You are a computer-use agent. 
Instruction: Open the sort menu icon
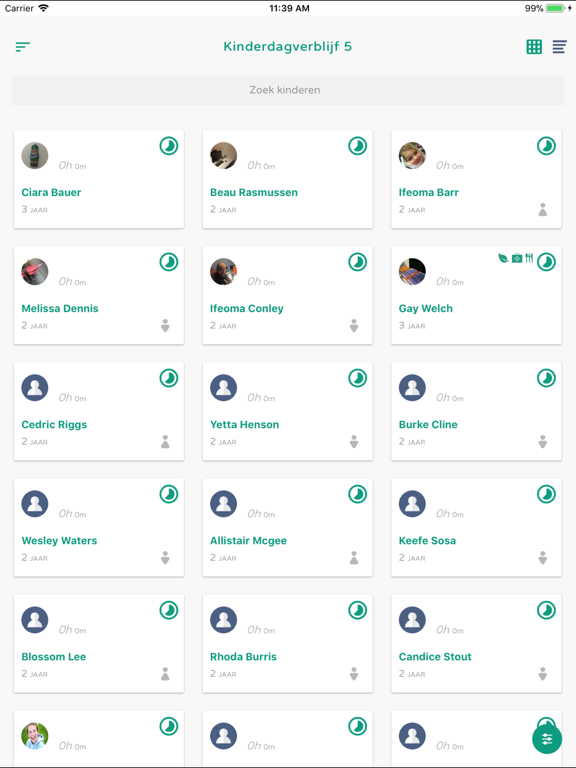[23, 47]
